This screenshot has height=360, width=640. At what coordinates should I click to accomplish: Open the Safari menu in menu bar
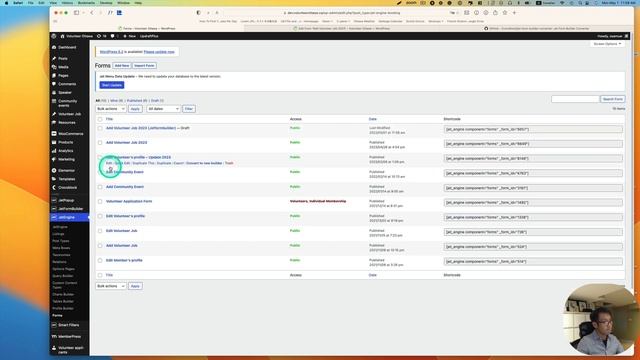[x=18, y=3]
